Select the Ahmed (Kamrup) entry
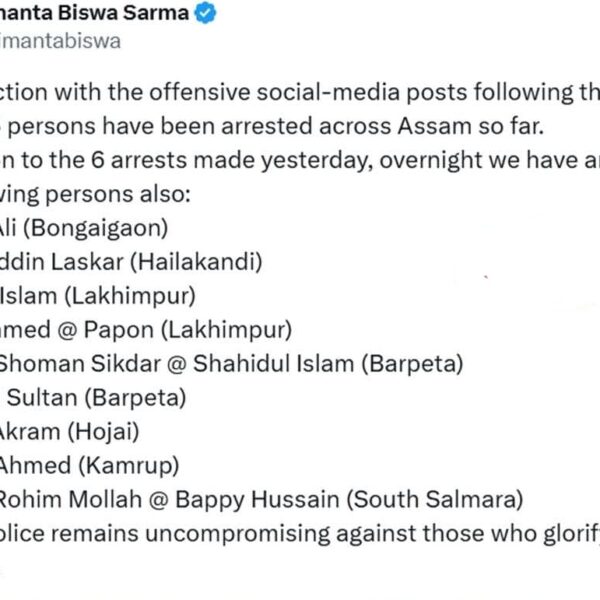 tap(88, 463)
